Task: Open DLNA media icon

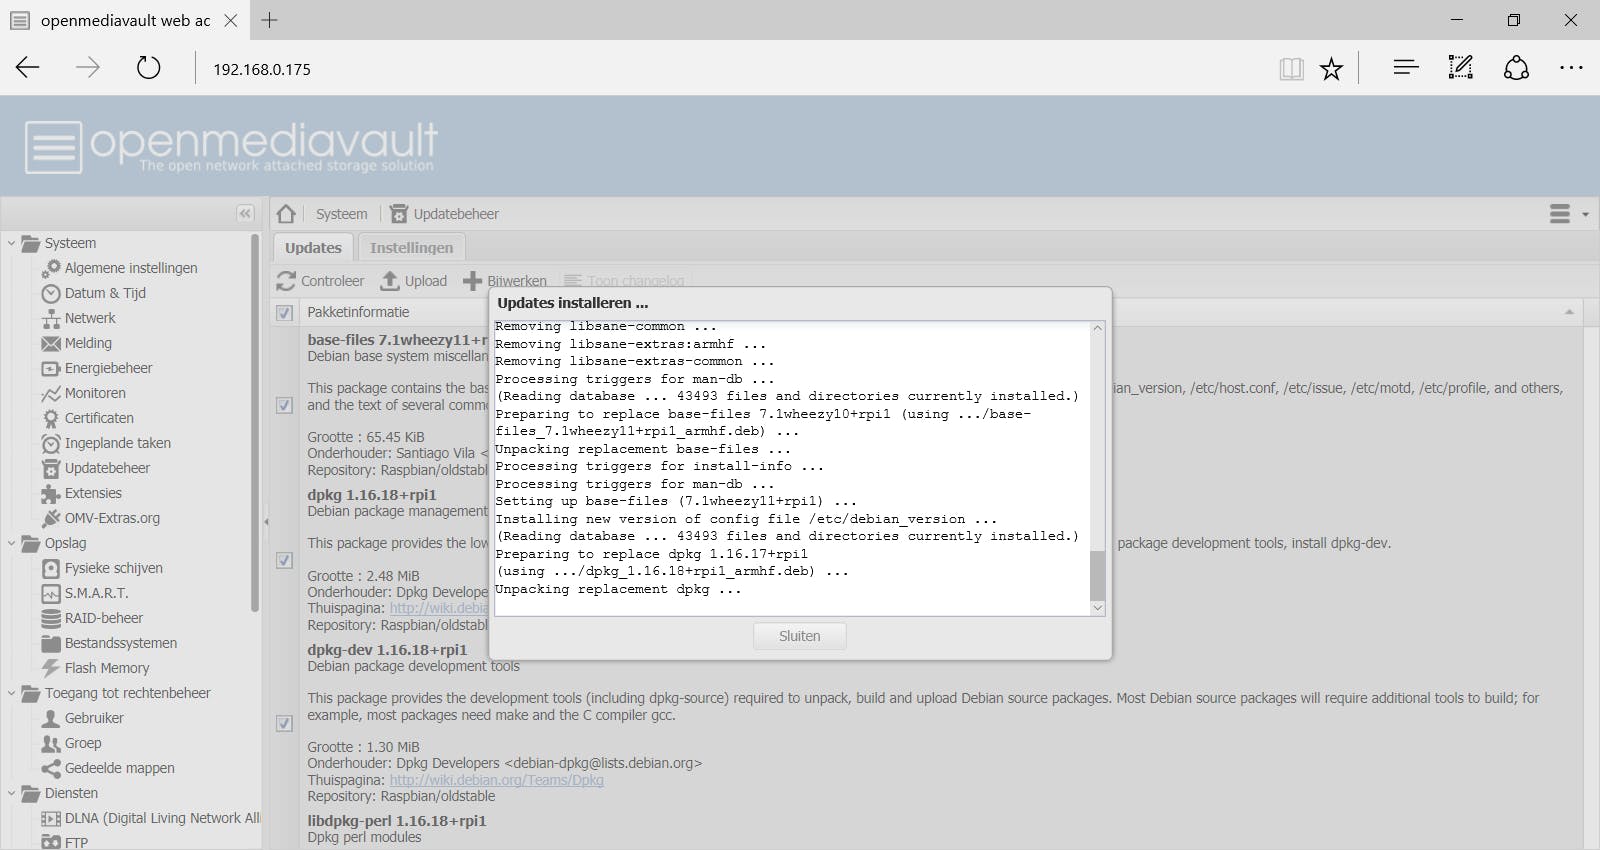Action: click(51, 818)
